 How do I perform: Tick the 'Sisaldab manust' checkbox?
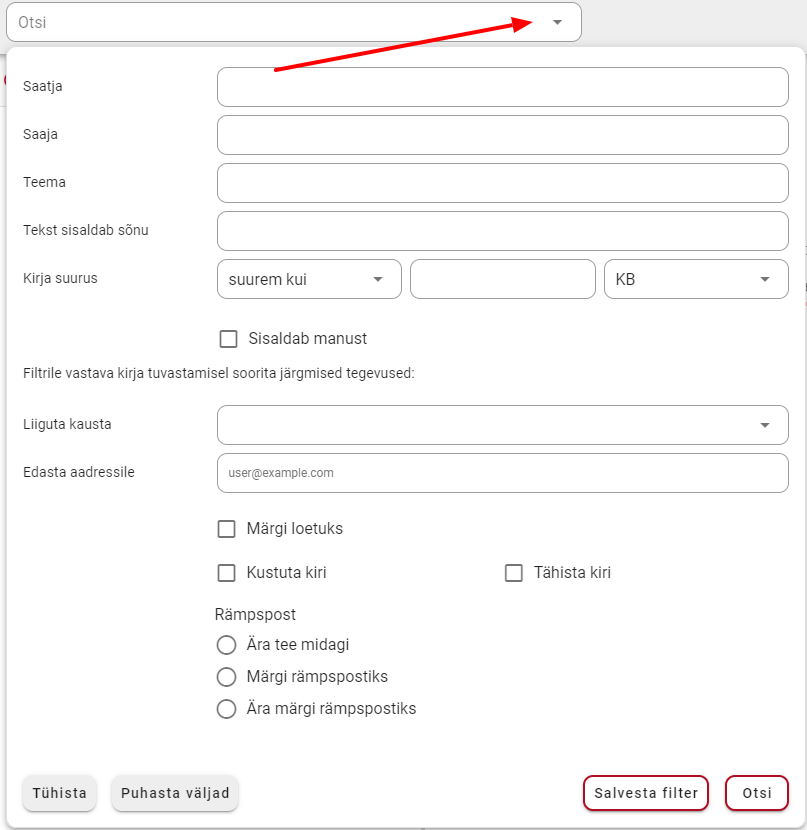tap(229, 339)
